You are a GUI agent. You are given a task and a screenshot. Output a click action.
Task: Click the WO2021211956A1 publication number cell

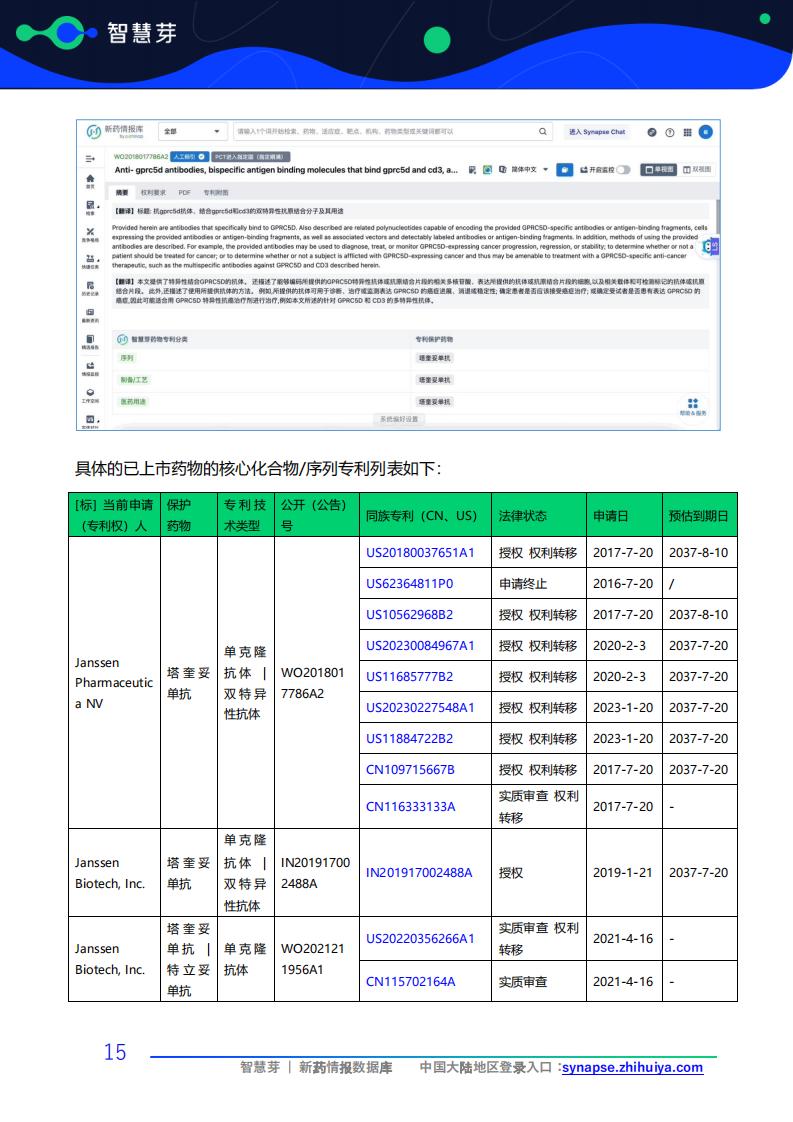click(x=316, y=959)
